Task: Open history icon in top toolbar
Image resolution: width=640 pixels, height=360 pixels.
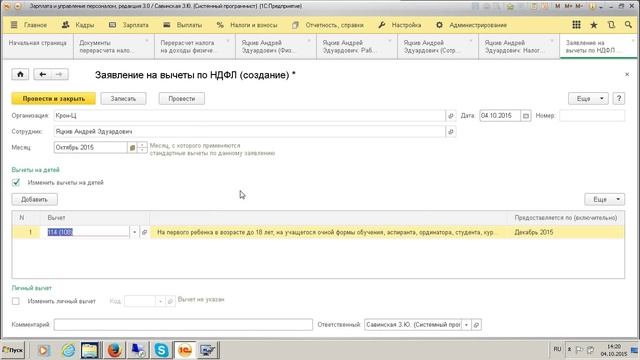Action: click(611, 25)
